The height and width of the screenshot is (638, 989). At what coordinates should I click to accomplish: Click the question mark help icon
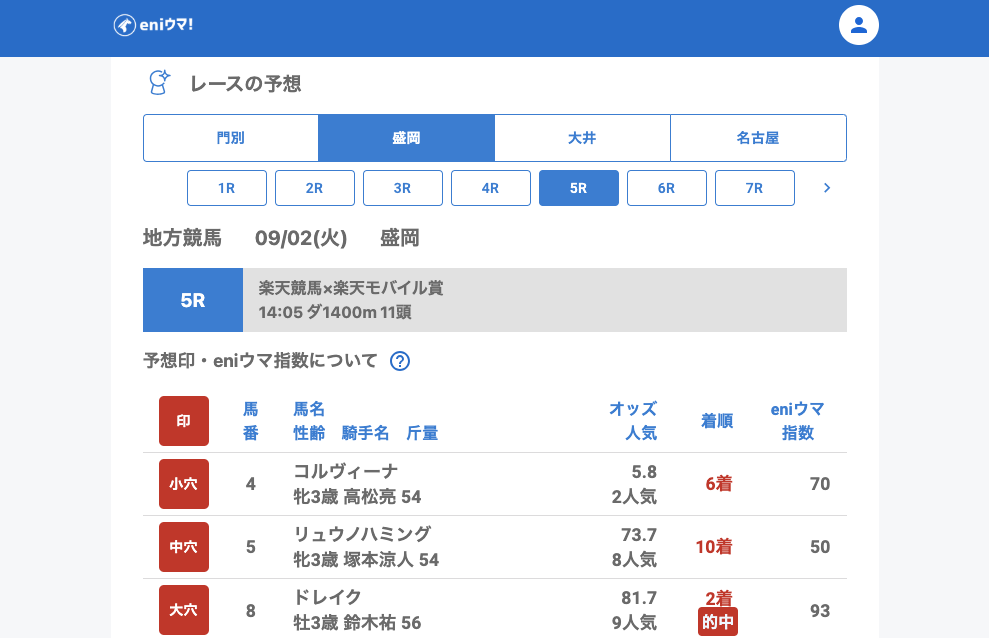[400, 361]
